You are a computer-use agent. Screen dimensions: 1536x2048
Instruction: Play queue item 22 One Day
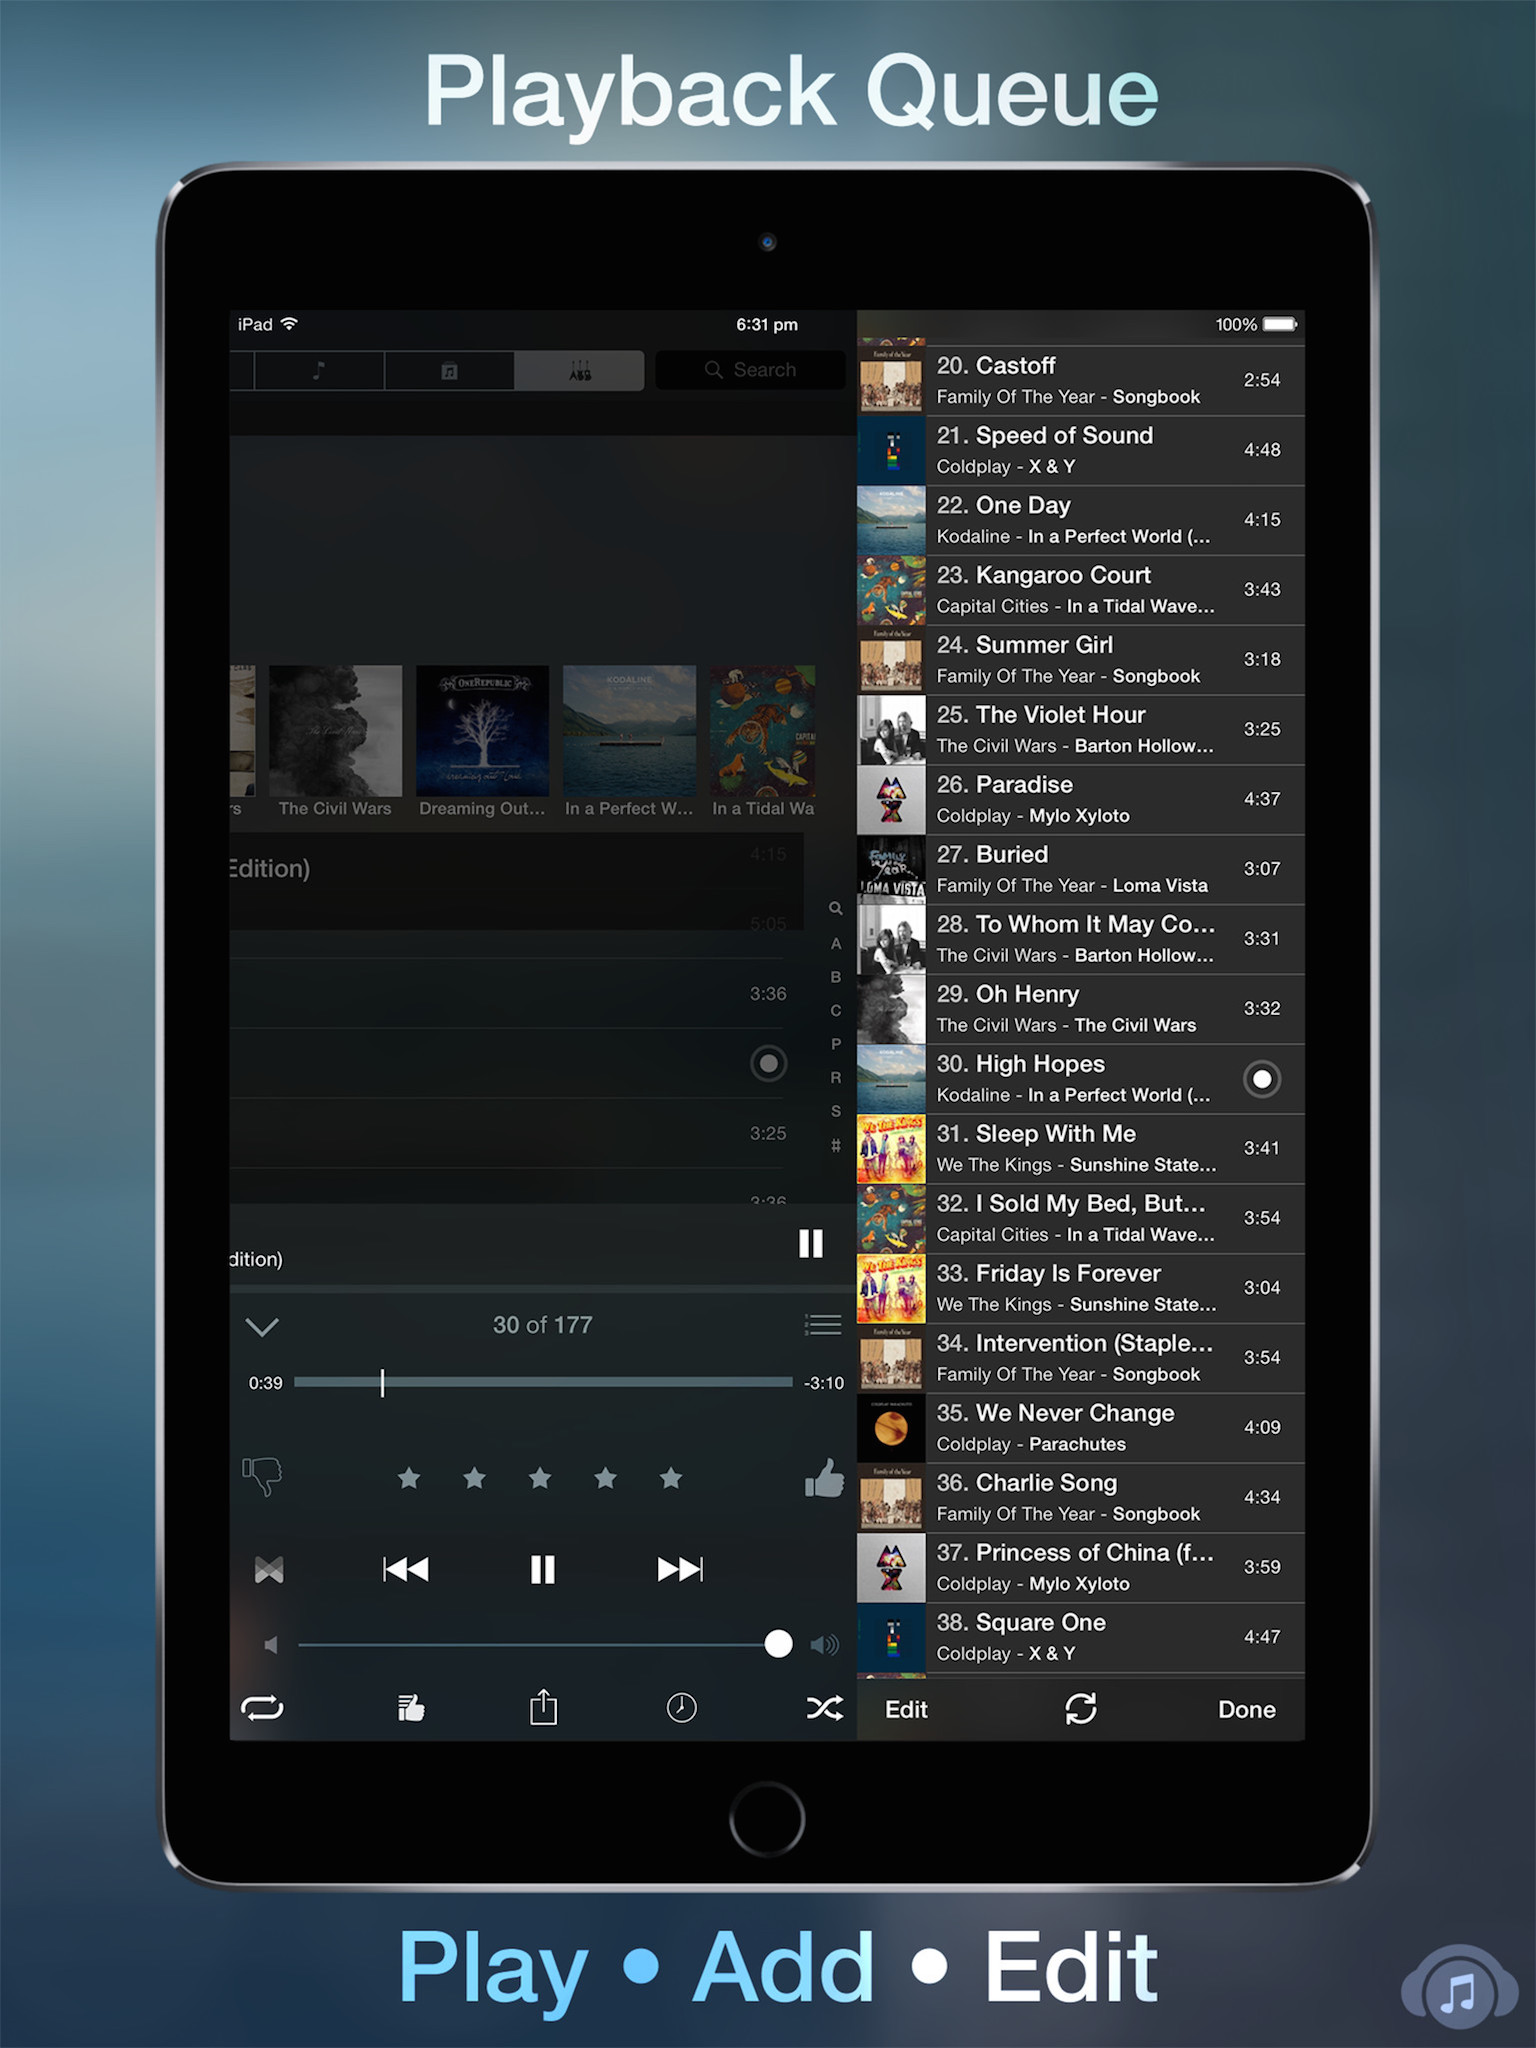click(1081, 521)
